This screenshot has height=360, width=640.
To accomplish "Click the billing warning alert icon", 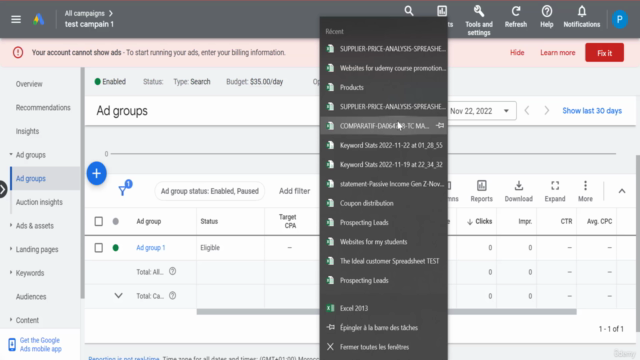I will coord(18,52).
